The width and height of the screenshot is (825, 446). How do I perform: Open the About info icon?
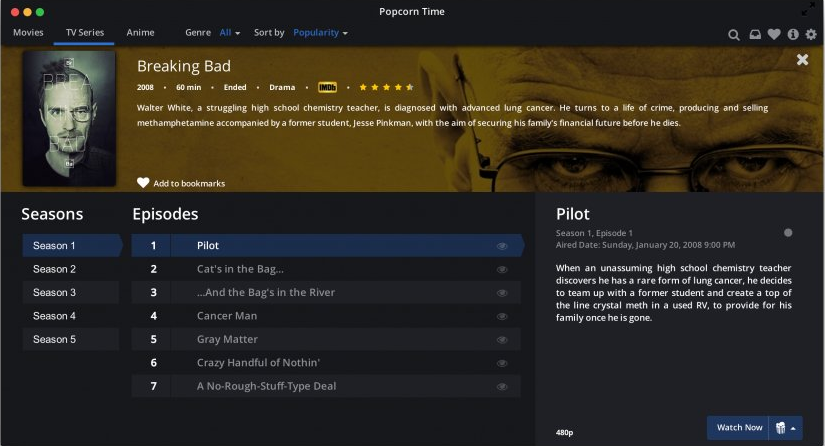pyautogui.click(x=793, y=34)
